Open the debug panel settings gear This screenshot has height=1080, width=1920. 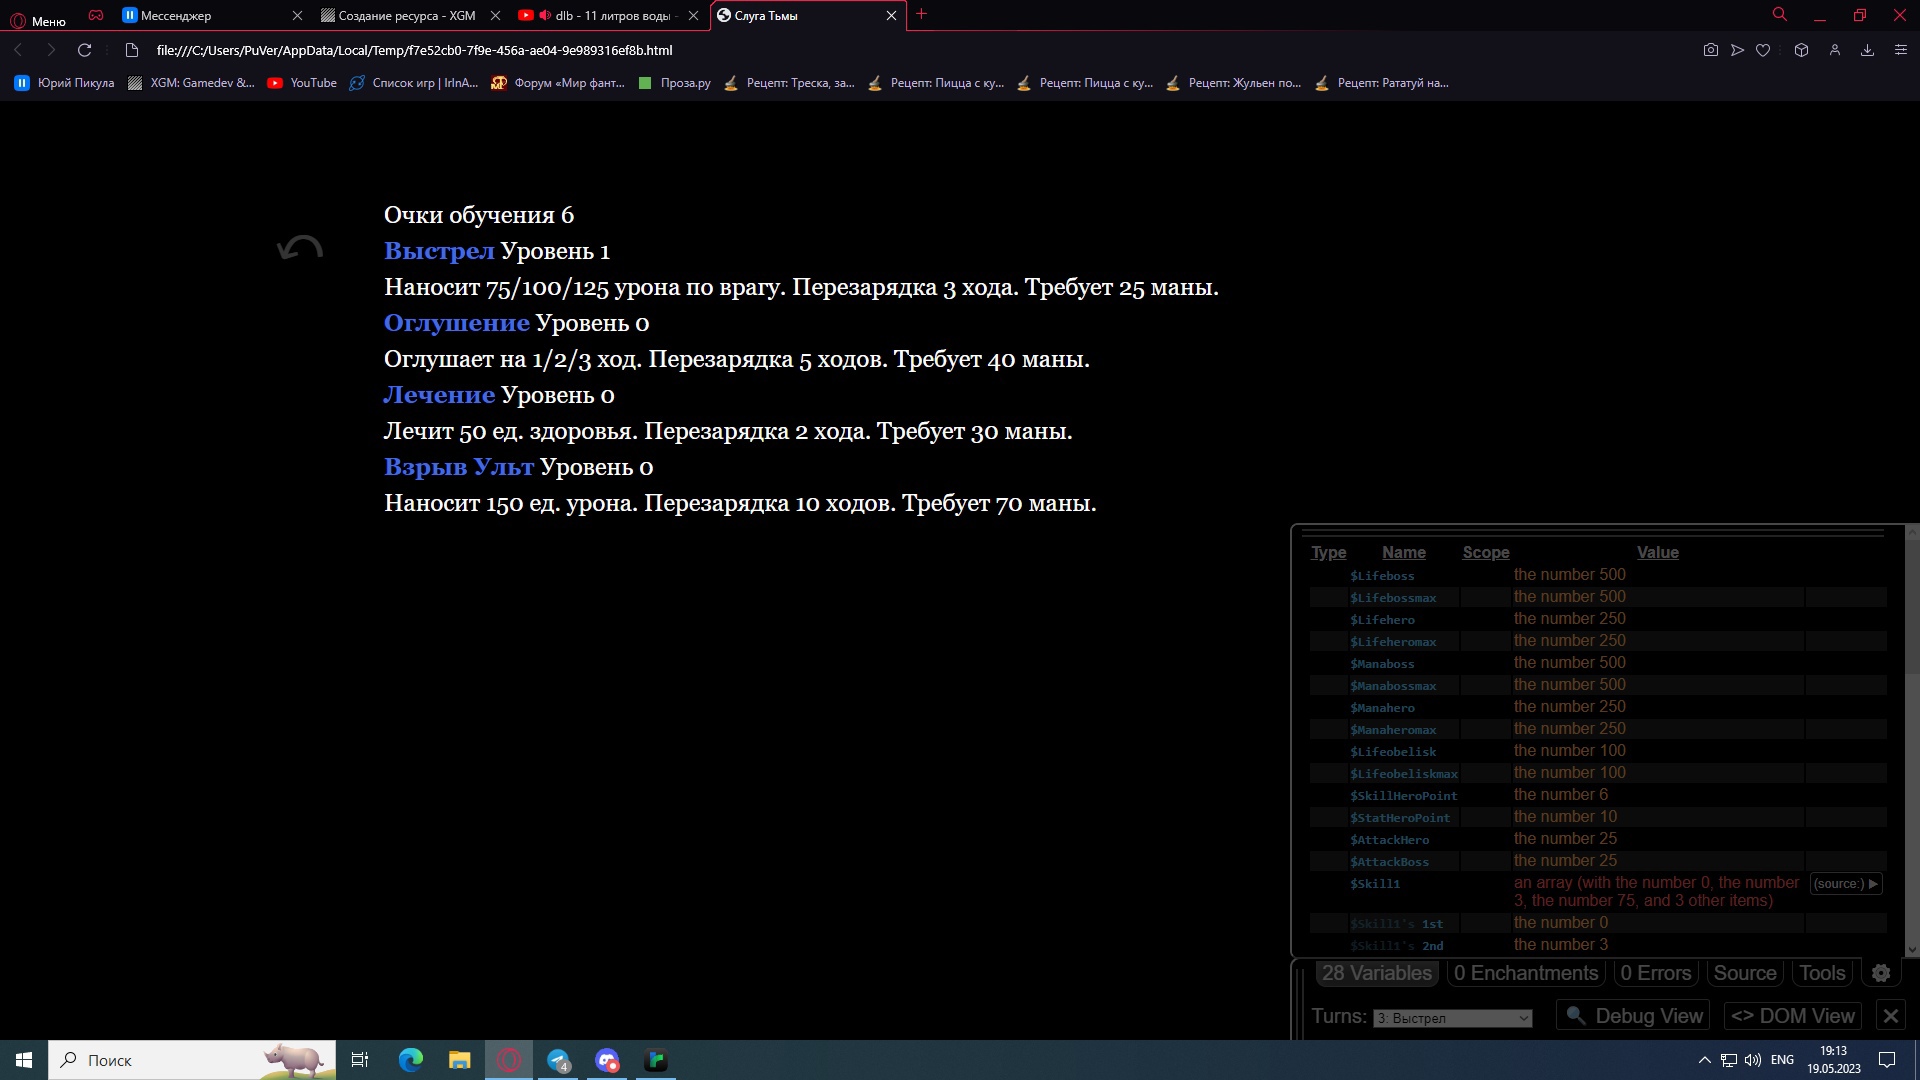click(1880, 973)
